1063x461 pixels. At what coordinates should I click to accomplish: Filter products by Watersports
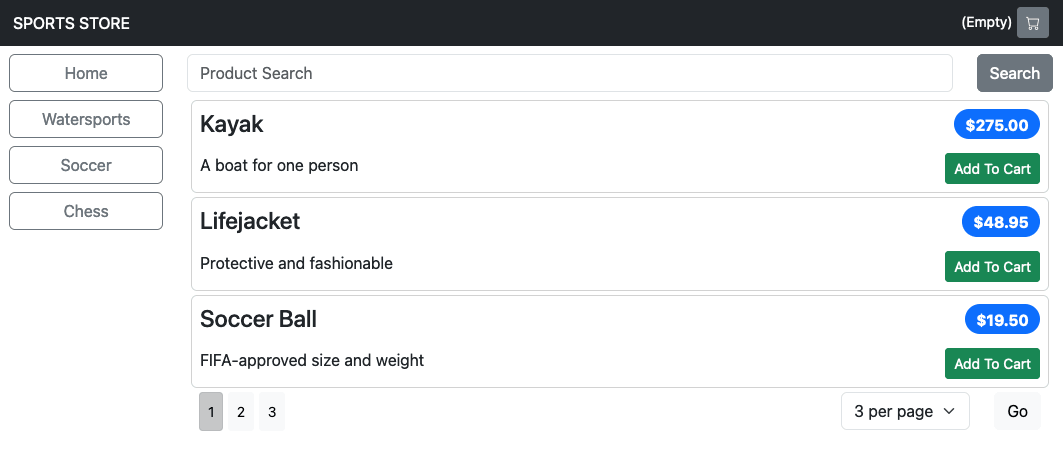pos(86,119)
